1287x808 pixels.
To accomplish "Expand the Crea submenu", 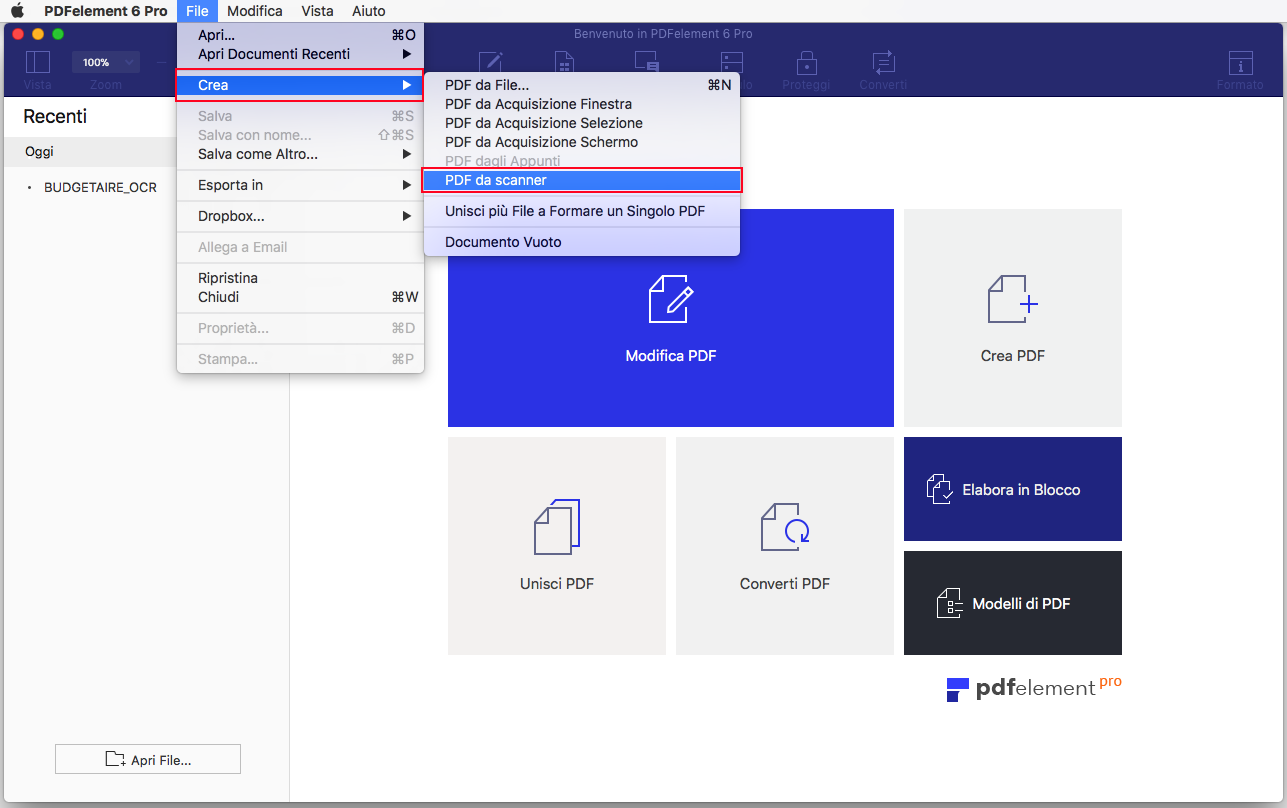I will pos(301,85).
